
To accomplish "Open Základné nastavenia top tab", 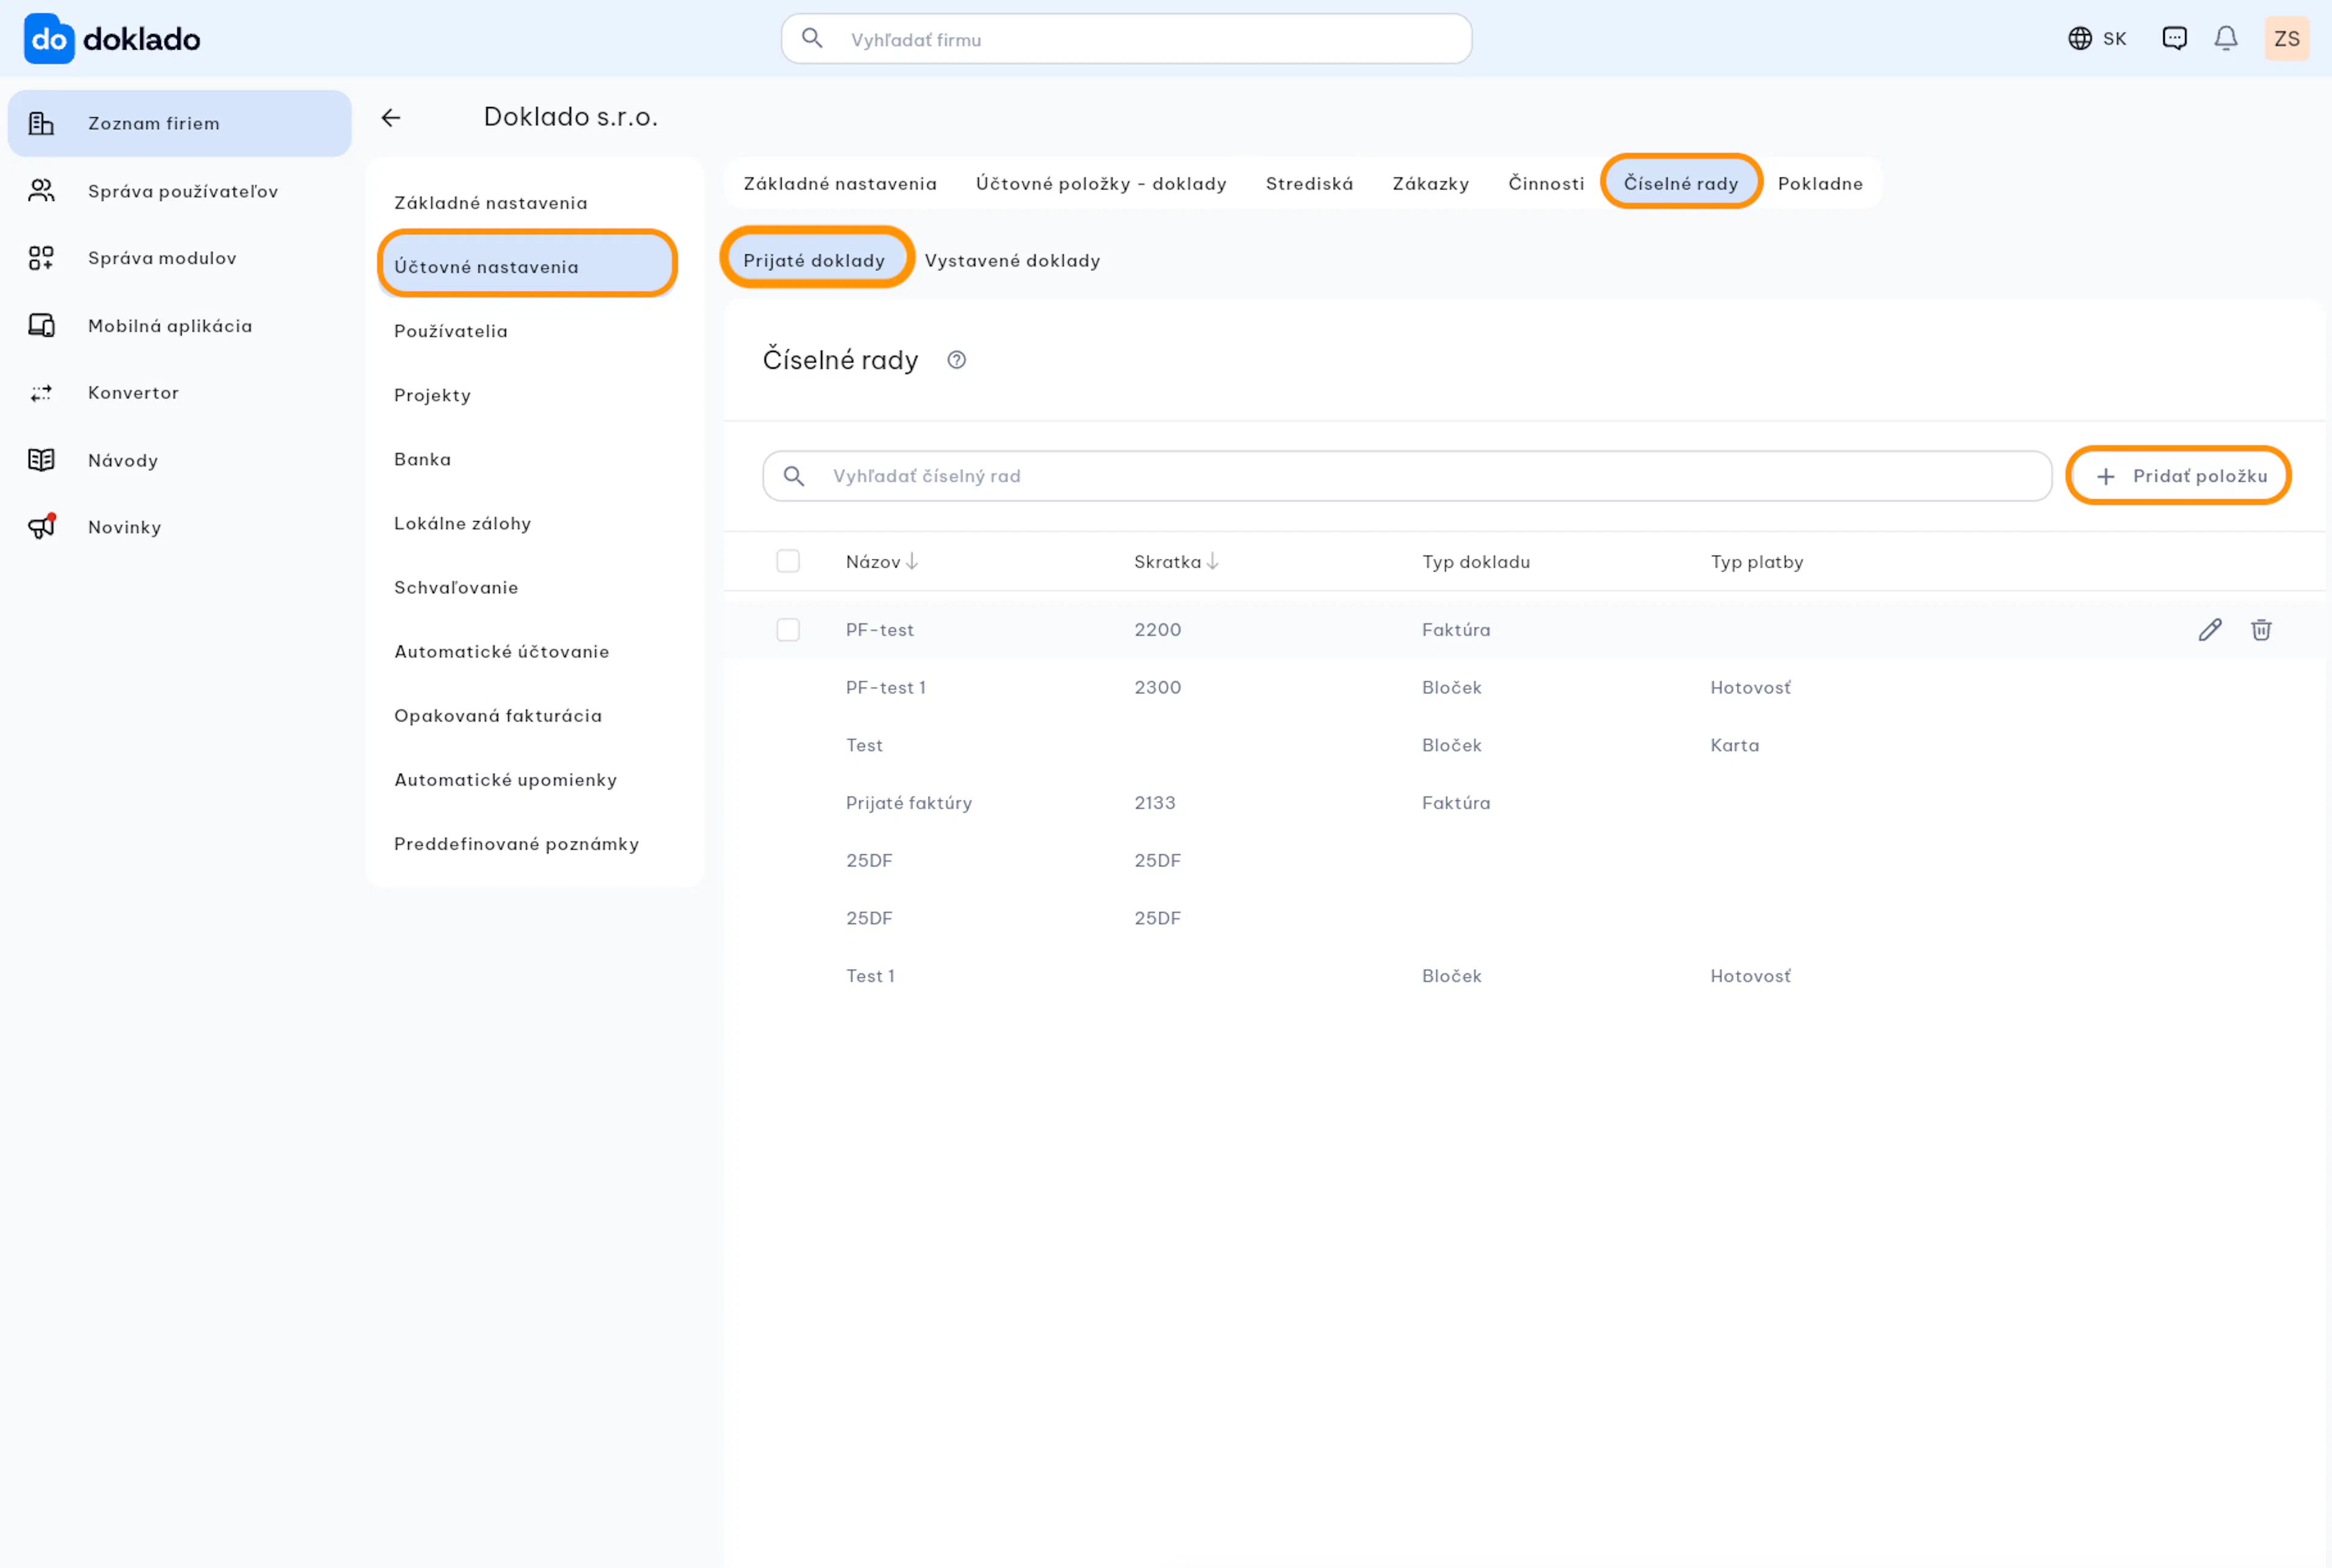I will click(x=840, y=184).
